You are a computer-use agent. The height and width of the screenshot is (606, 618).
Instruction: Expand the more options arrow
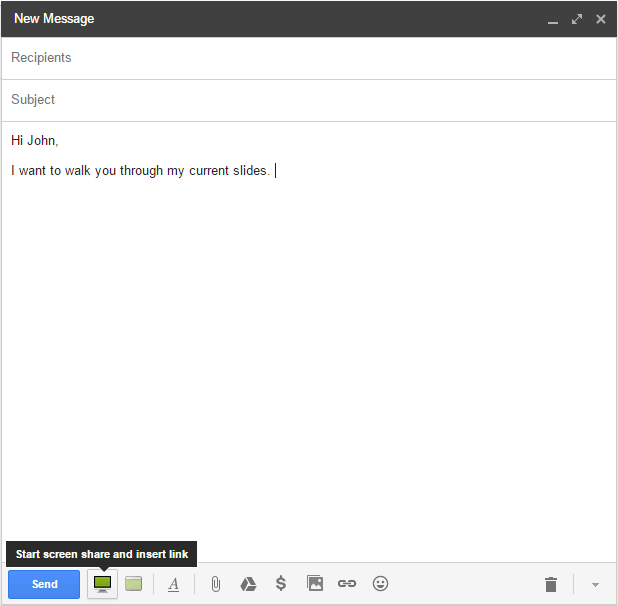tap(595, 585)
